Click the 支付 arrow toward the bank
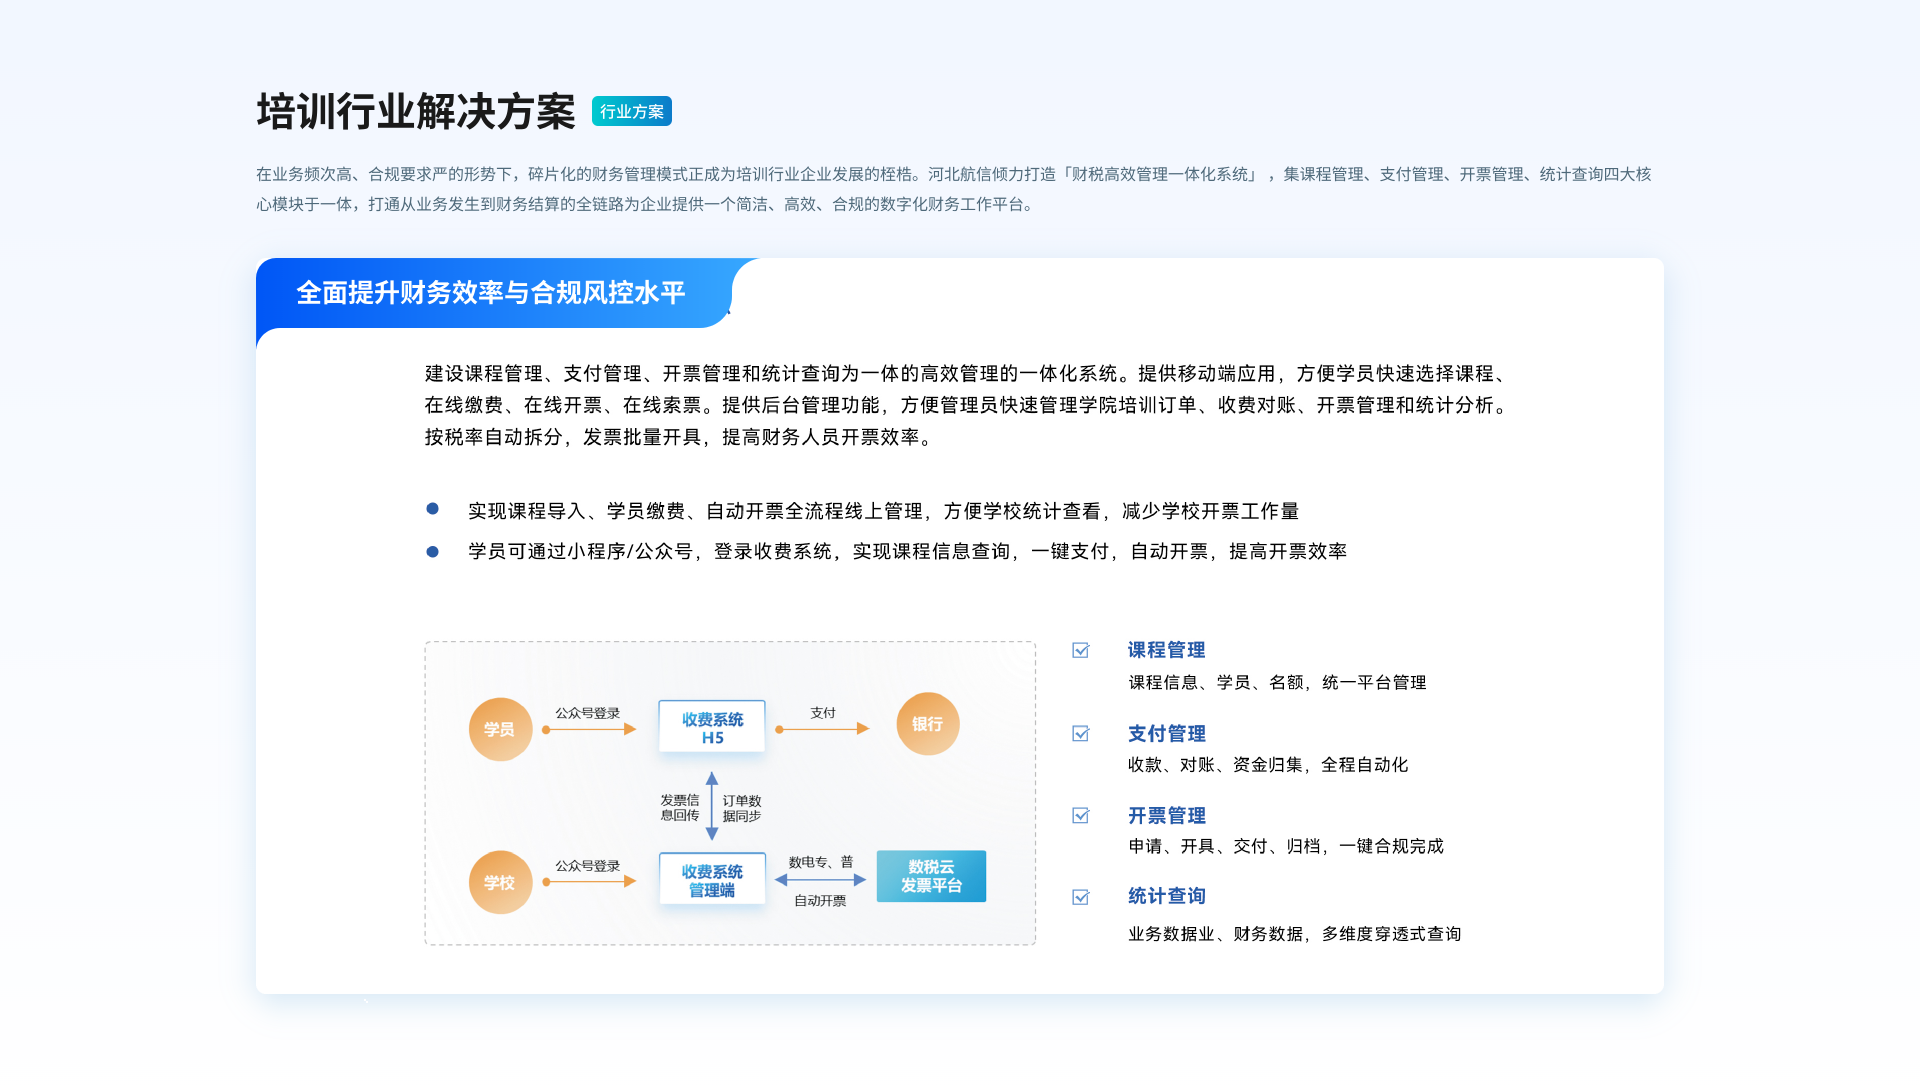The image size is (1920, 1087). [x=822, y=729]
